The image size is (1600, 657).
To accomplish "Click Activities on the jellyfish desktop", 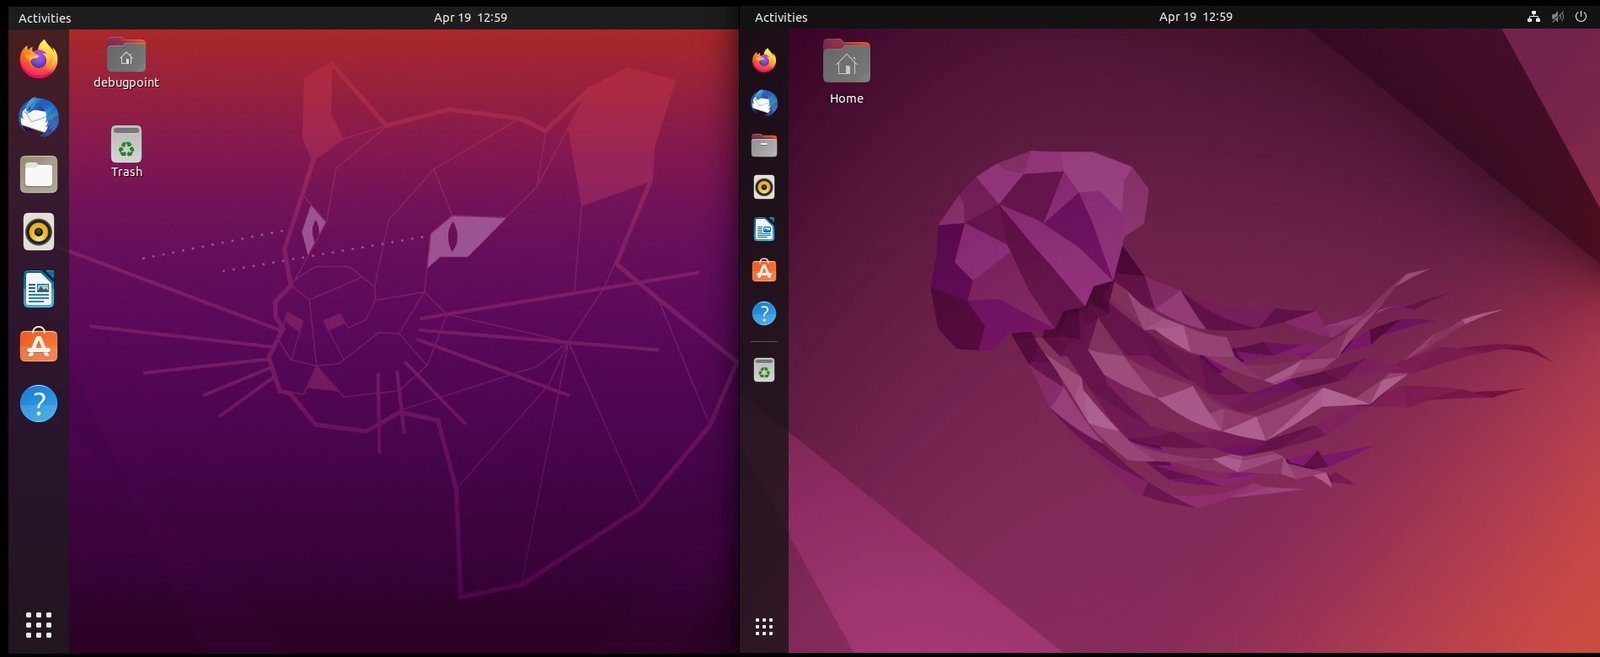I will (x=781, y=17).
